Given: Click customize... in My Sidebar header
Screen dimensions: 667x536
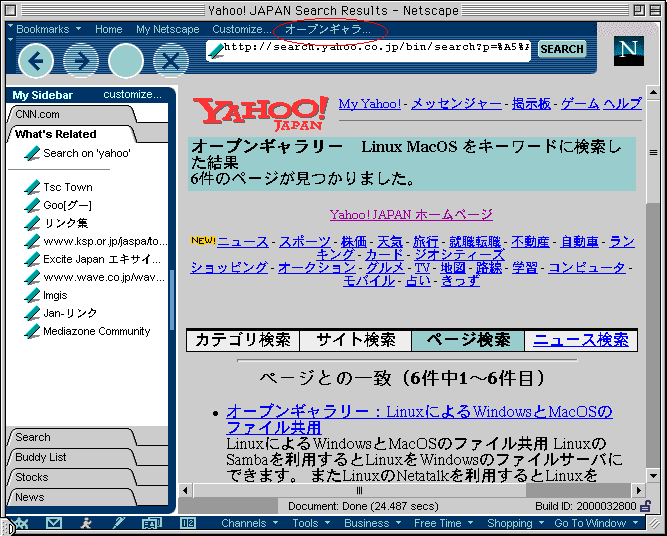Looking at the screenshot, I should coord(132,94).
